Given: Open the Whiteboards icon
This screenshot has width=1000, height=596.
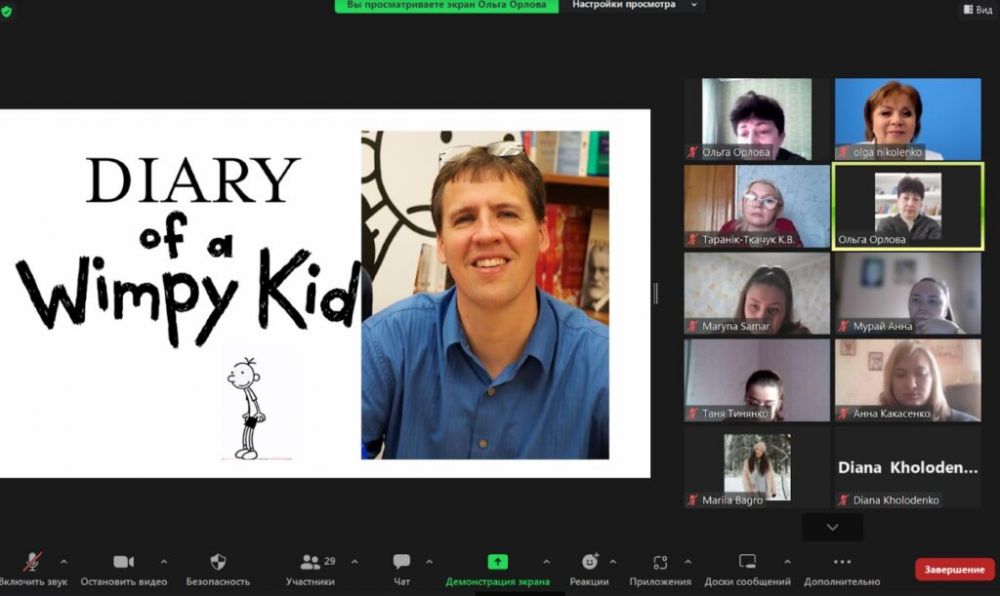Looking at the screenshot, I should pyautogui.click(x=747, y=562).
